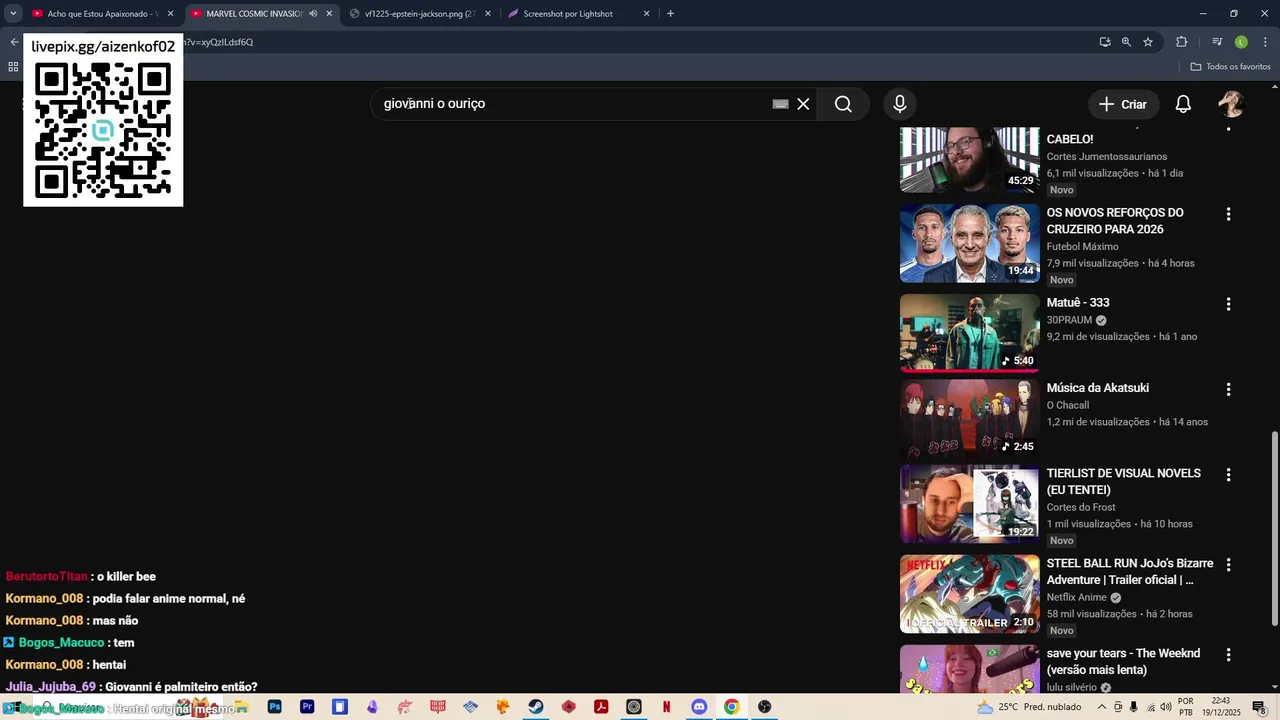Open the Música da Akatsuki thumbnail
The image size is (1280, 720).
pos(969,419)
